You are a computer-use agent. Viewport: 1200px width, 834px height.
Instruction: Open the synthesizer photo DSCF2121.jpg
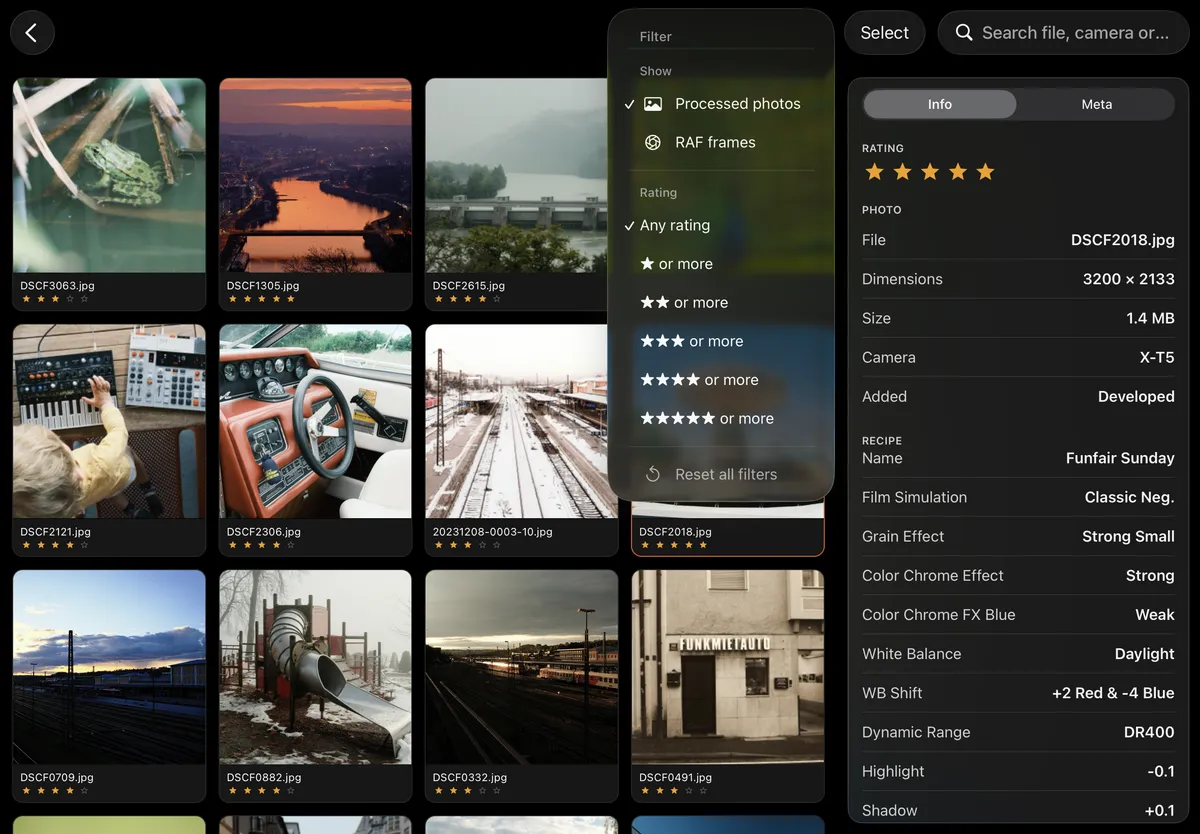point(109,421)
